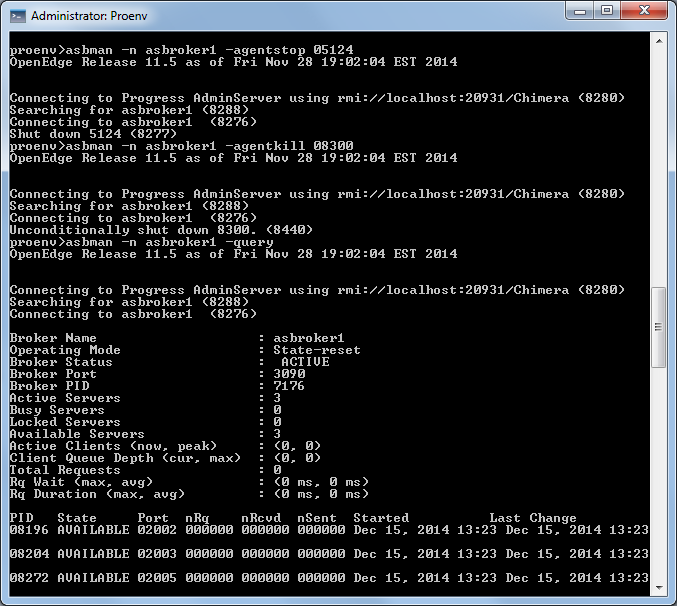The image size is (677, 606).
Task: Click the 'nSent' column header
Action: pyautogui.click(x=317, y=518)
